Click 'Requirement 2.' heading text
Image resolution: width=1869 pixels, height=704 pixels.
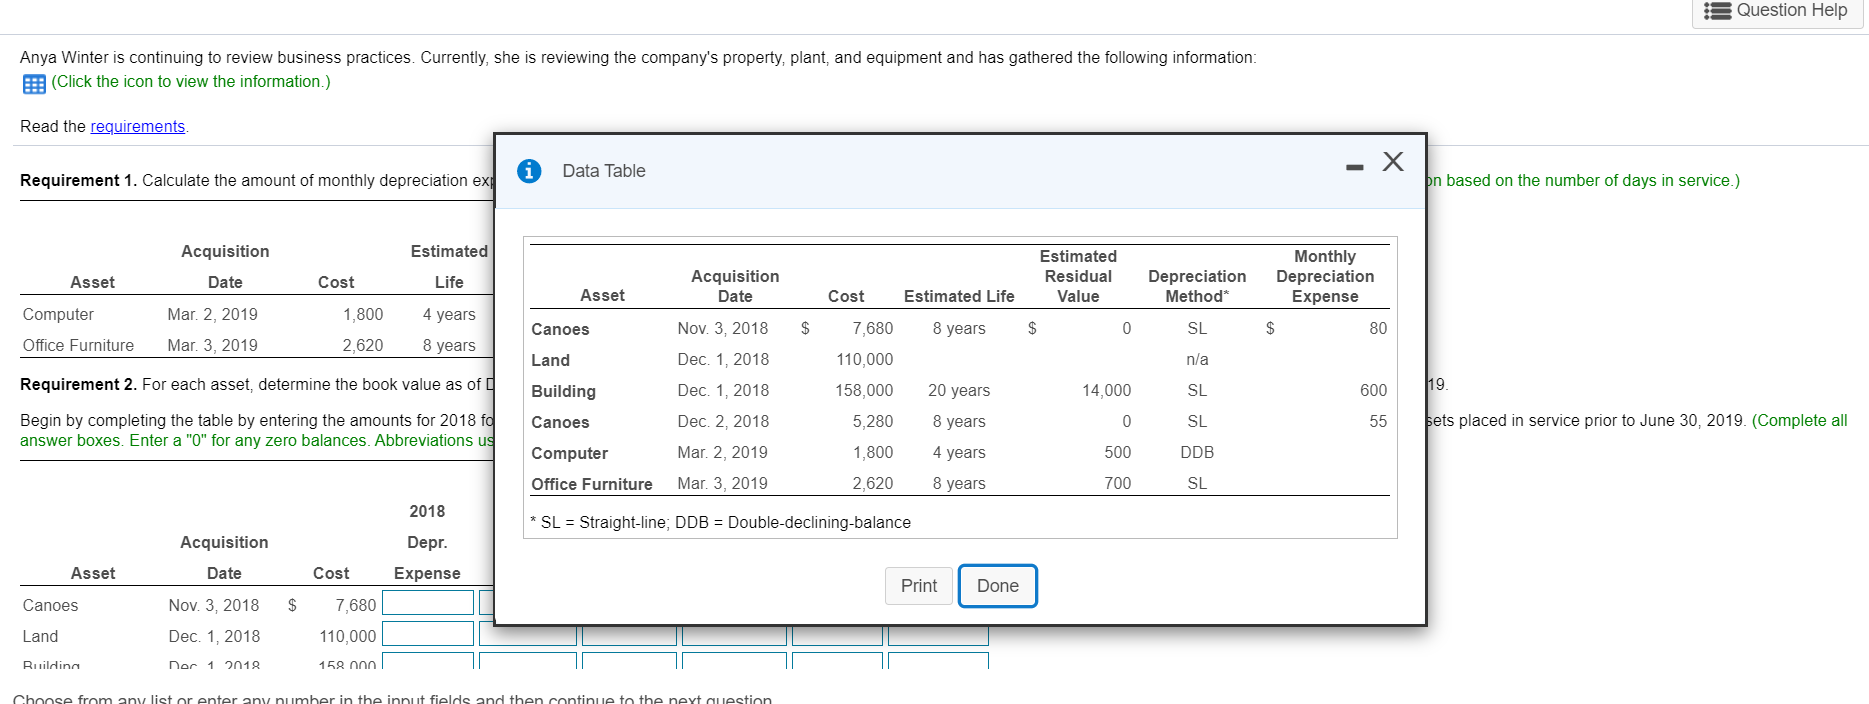pyautogui.click(x=78, y=384)
